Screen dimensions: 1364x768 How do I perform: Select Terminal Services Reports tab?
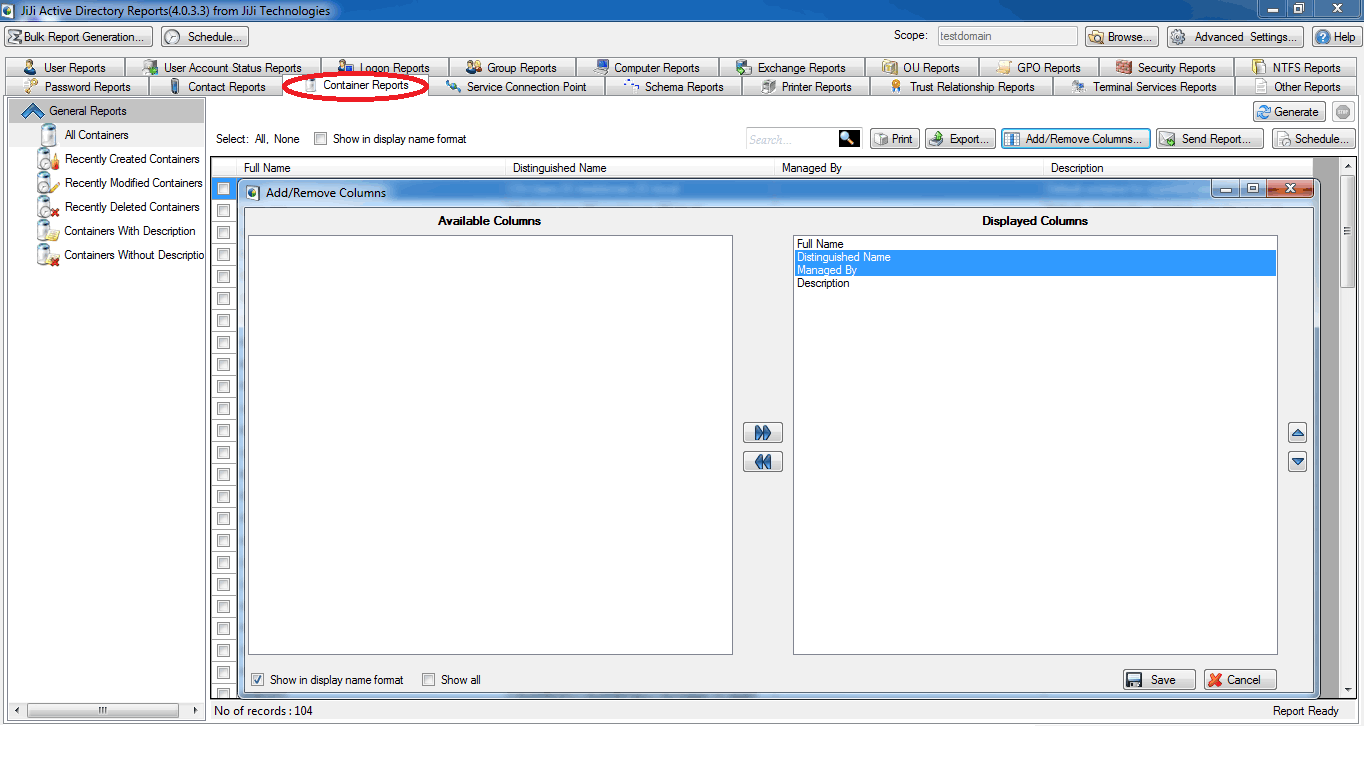pyautogui.click(x=1145, y=87)
